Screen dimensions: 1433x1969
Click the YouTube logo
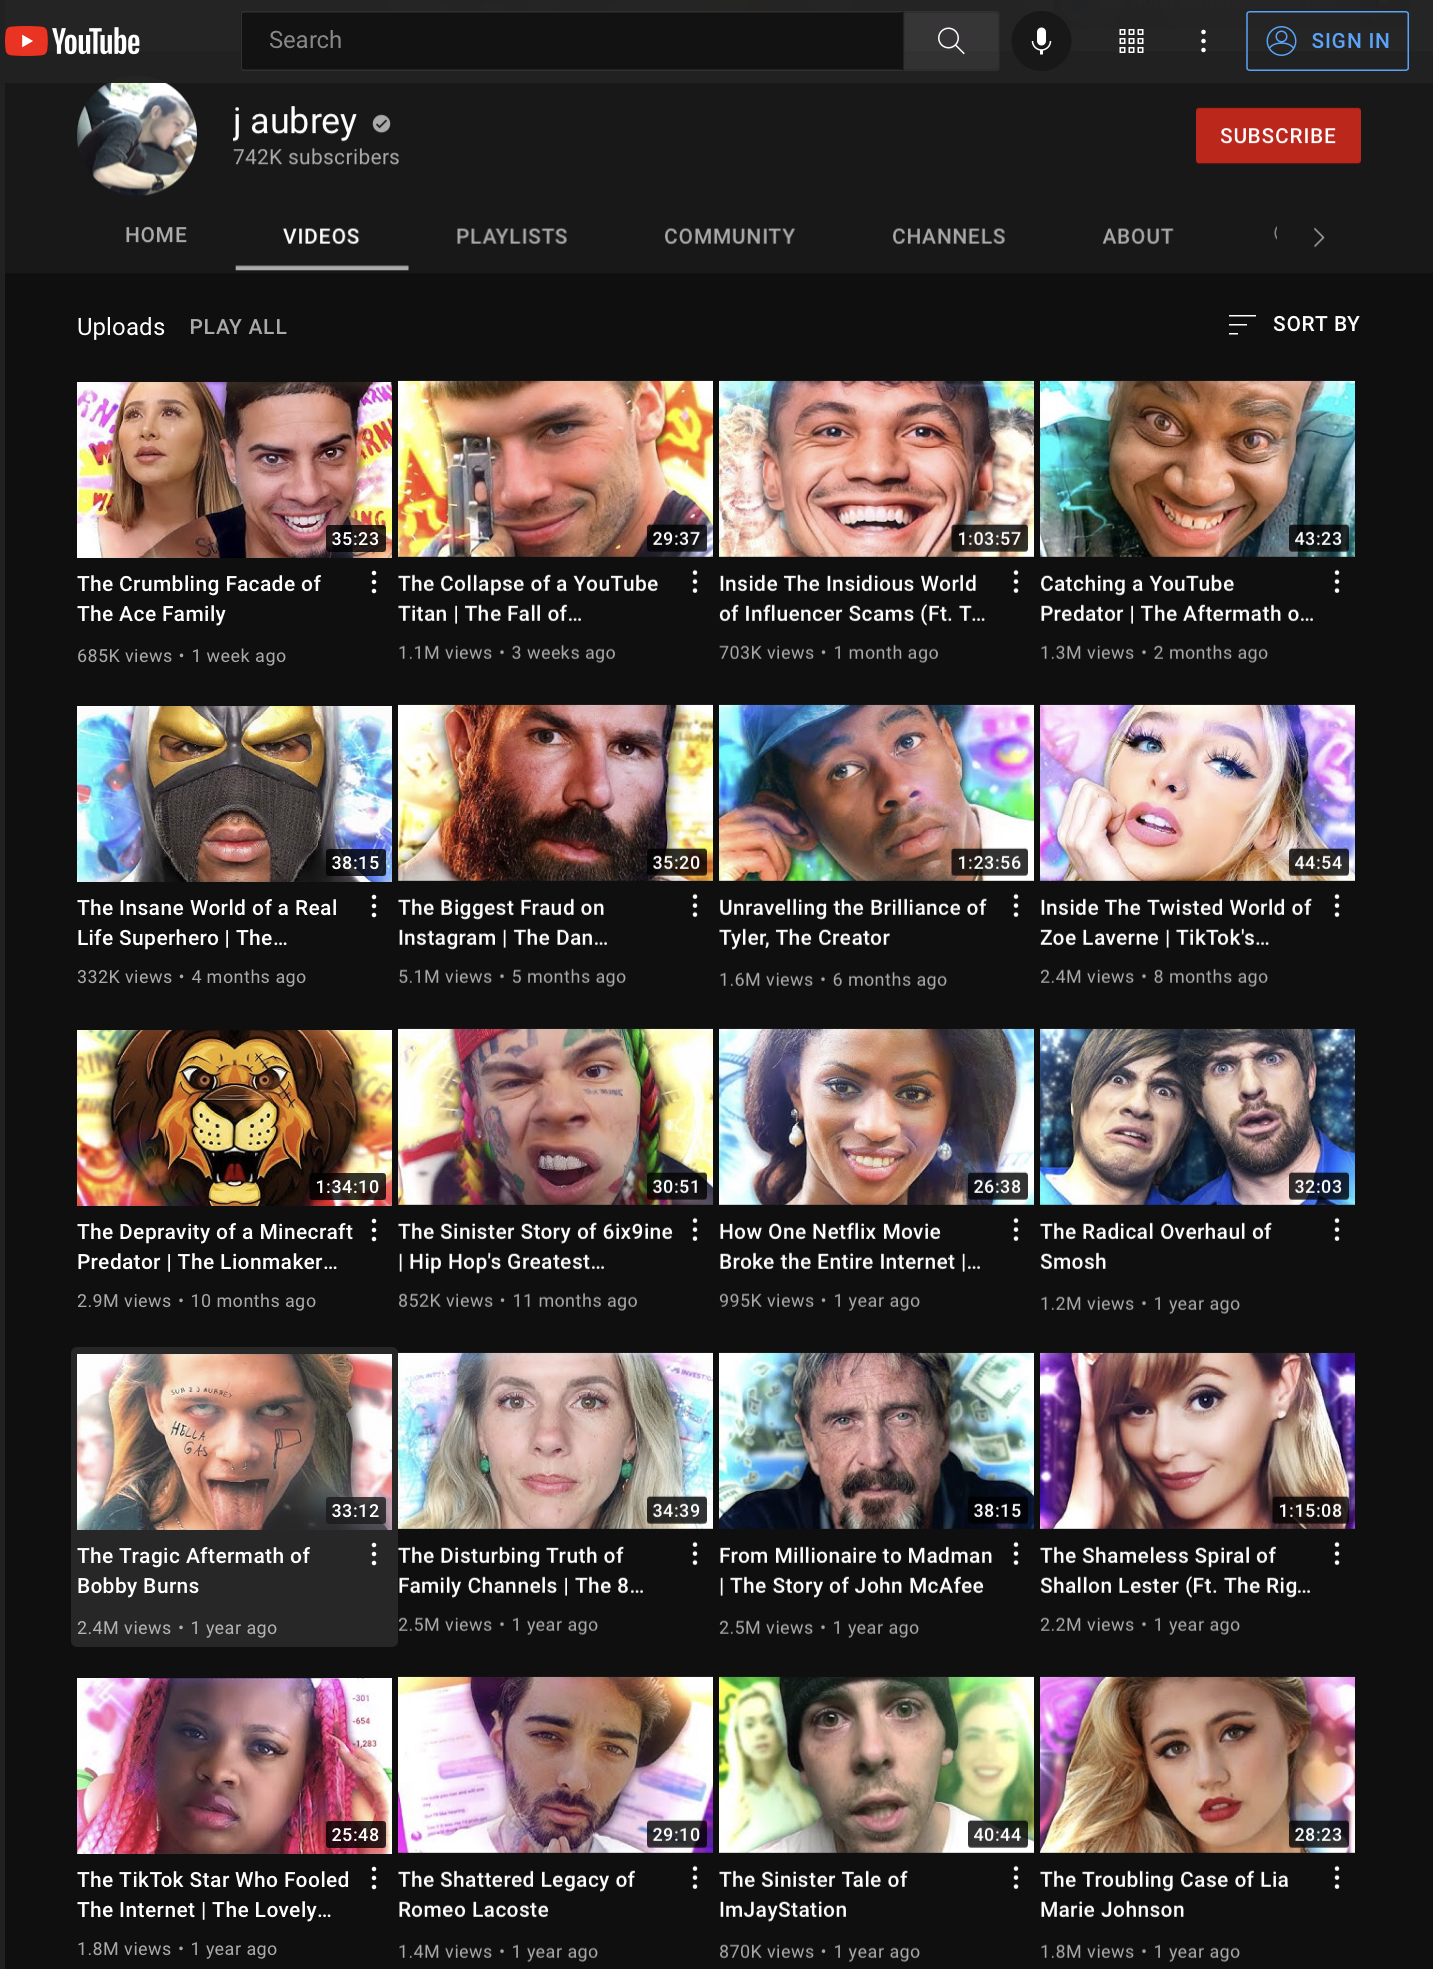coord(73,41)
